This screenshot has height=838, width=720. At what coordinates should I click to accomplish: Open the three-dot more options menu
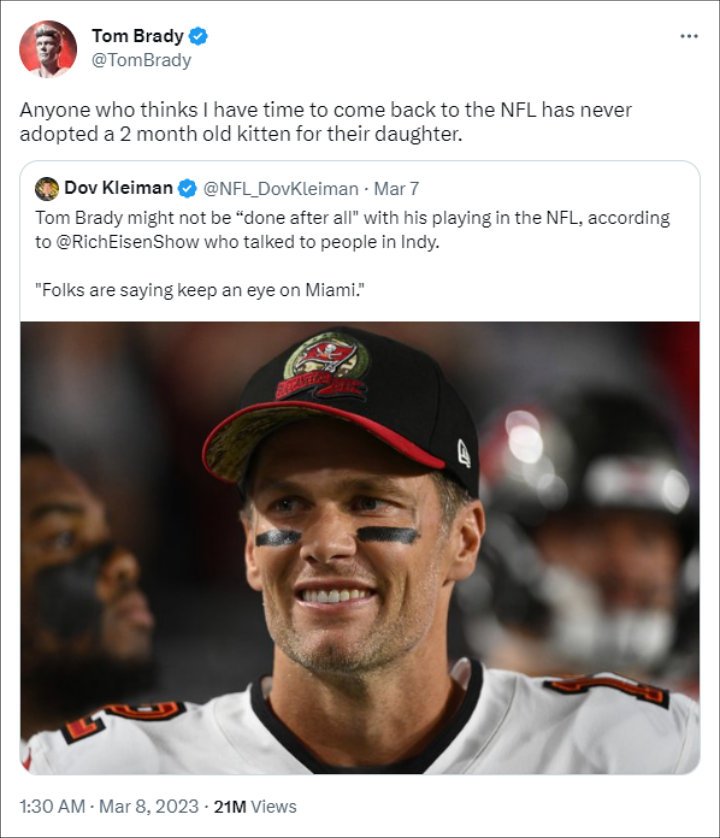point(688,36)
